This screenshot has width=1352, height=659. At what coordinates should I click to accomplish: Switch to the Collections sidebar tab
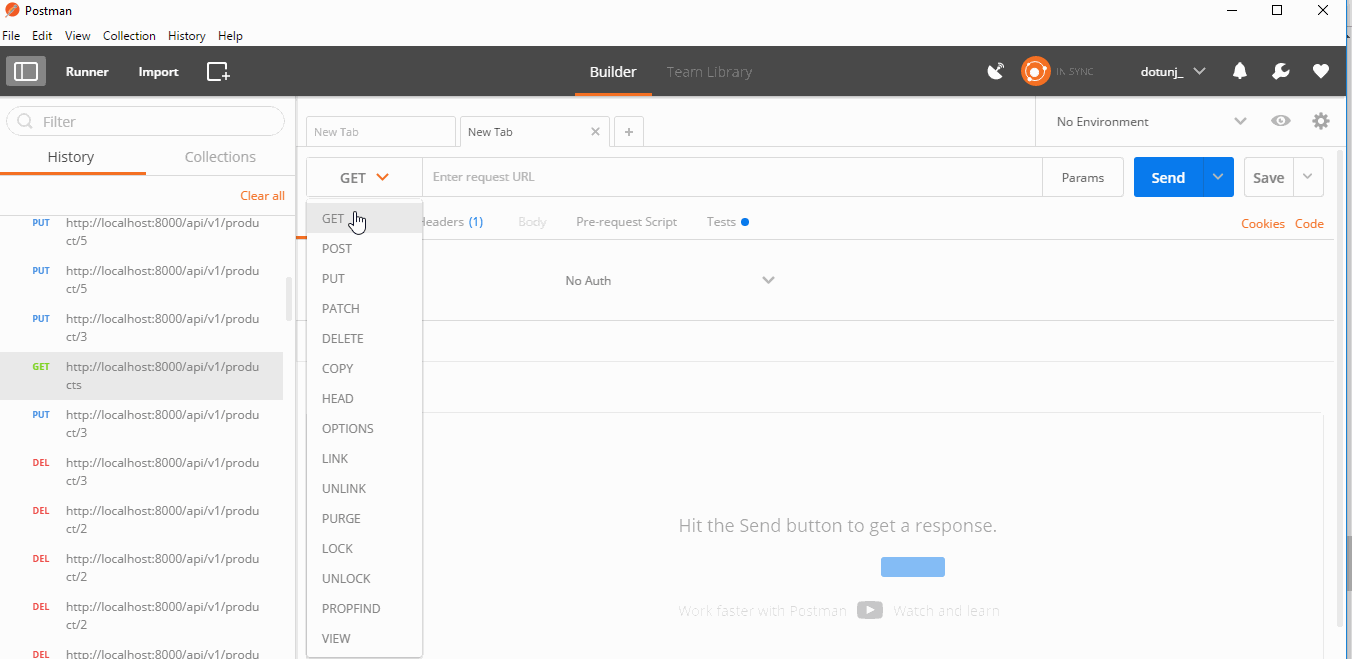click(x=220, y=157)
